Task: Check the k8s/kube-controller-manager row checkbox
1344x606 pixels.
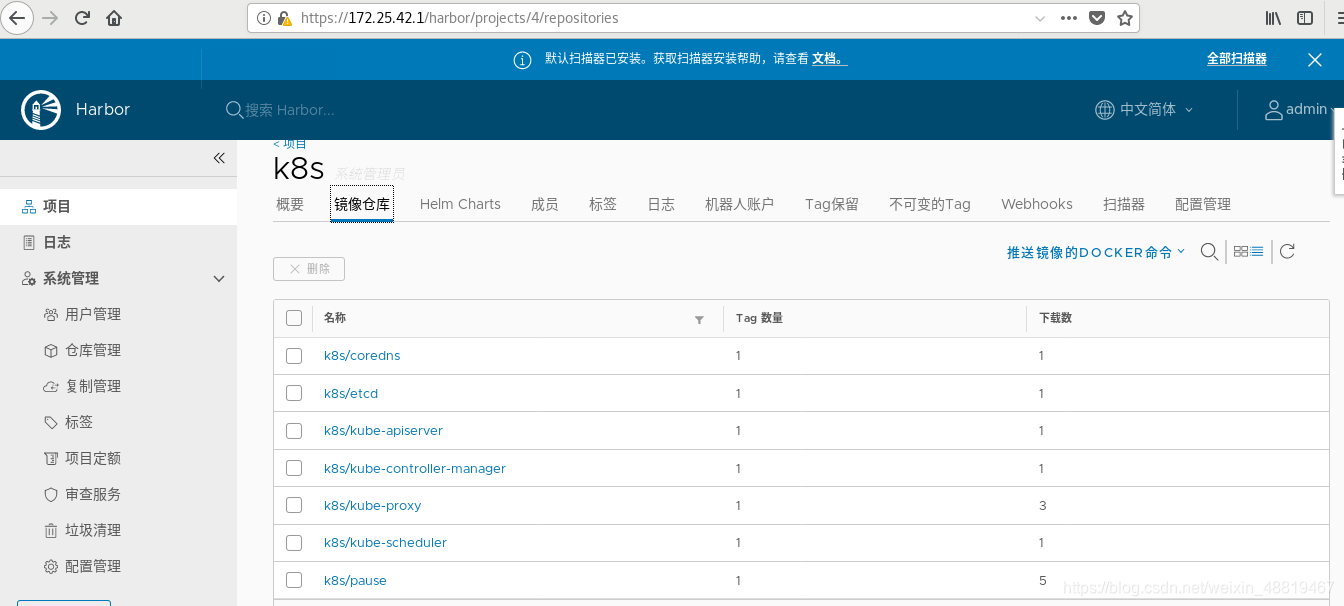Action: coord(294,468)
